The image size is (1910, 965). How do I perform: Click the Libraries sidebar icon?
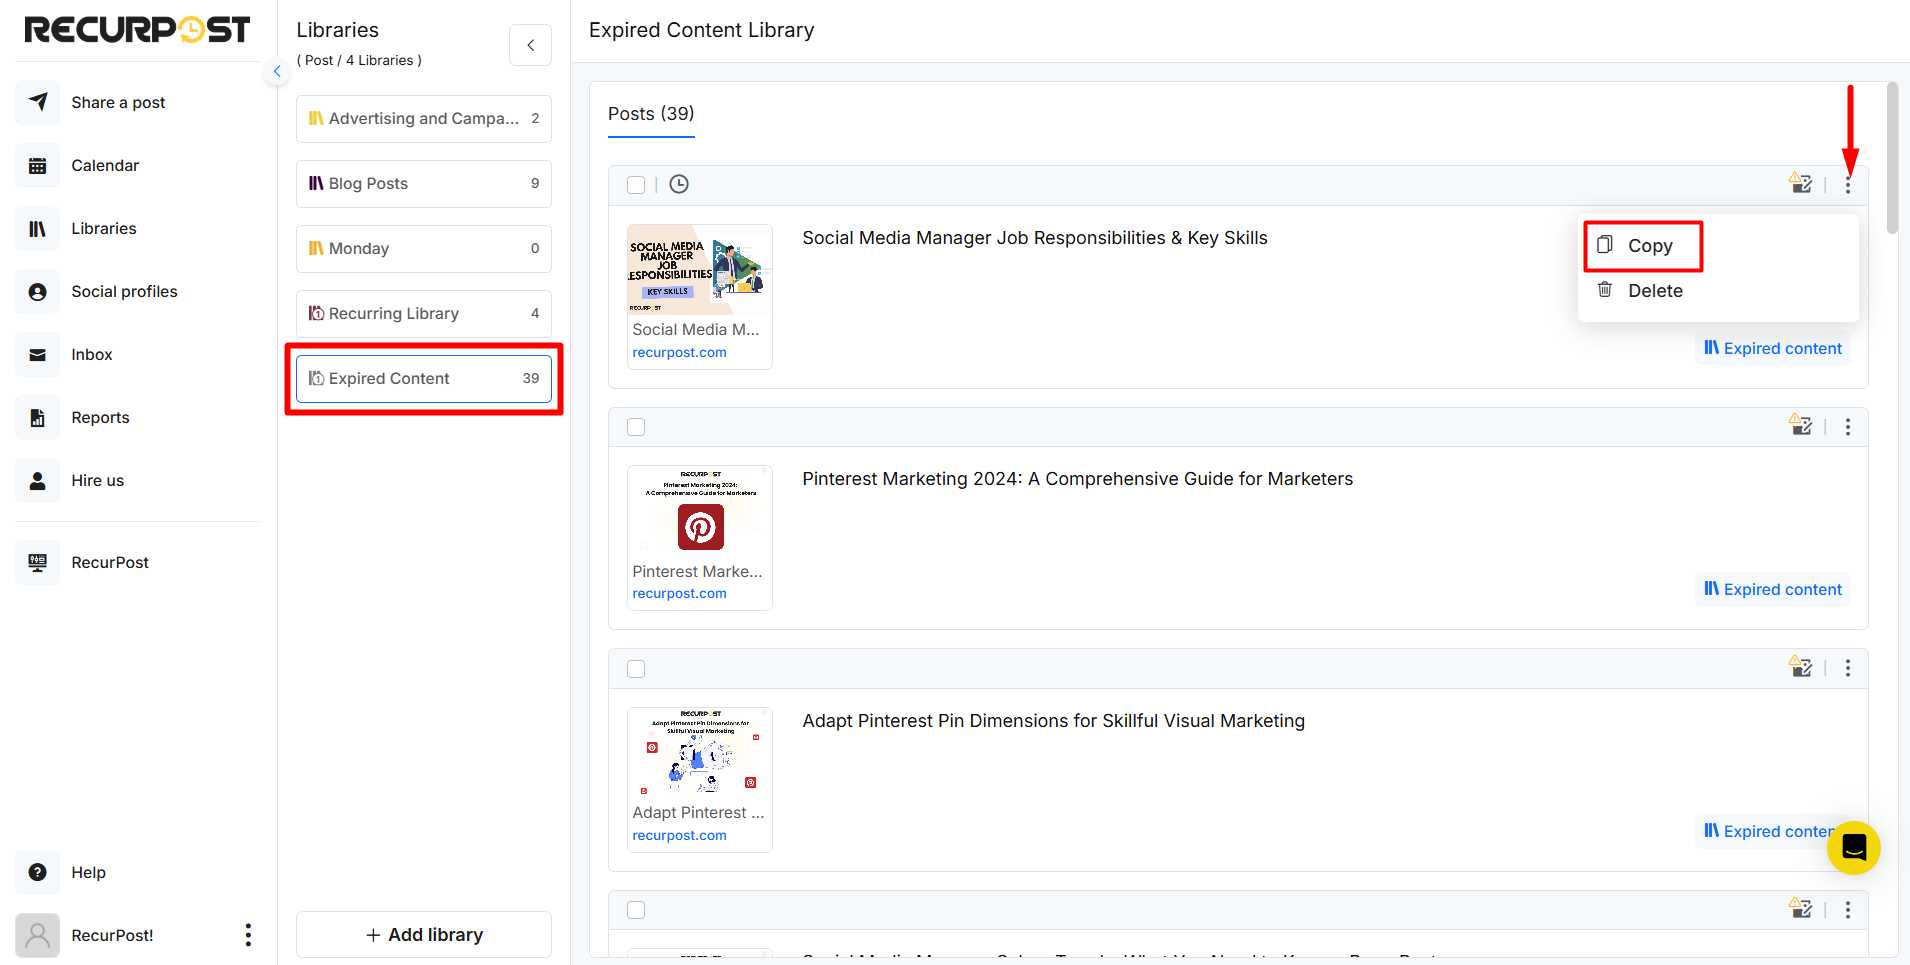[x=38, y=228]
